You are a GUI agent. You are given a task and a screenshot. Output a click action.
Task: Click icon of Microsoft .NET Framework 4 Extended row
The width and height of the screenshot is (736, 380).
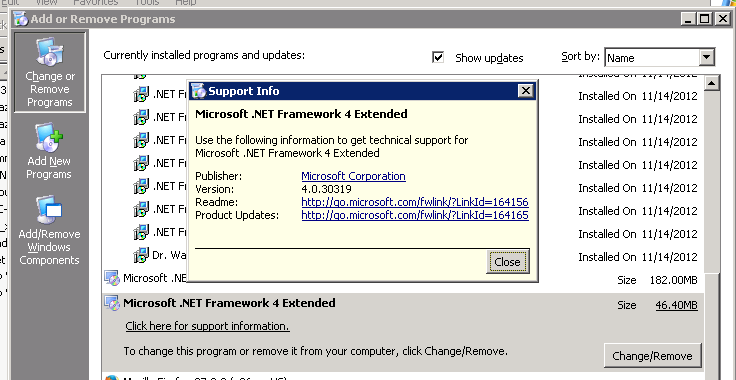[112, 303]
